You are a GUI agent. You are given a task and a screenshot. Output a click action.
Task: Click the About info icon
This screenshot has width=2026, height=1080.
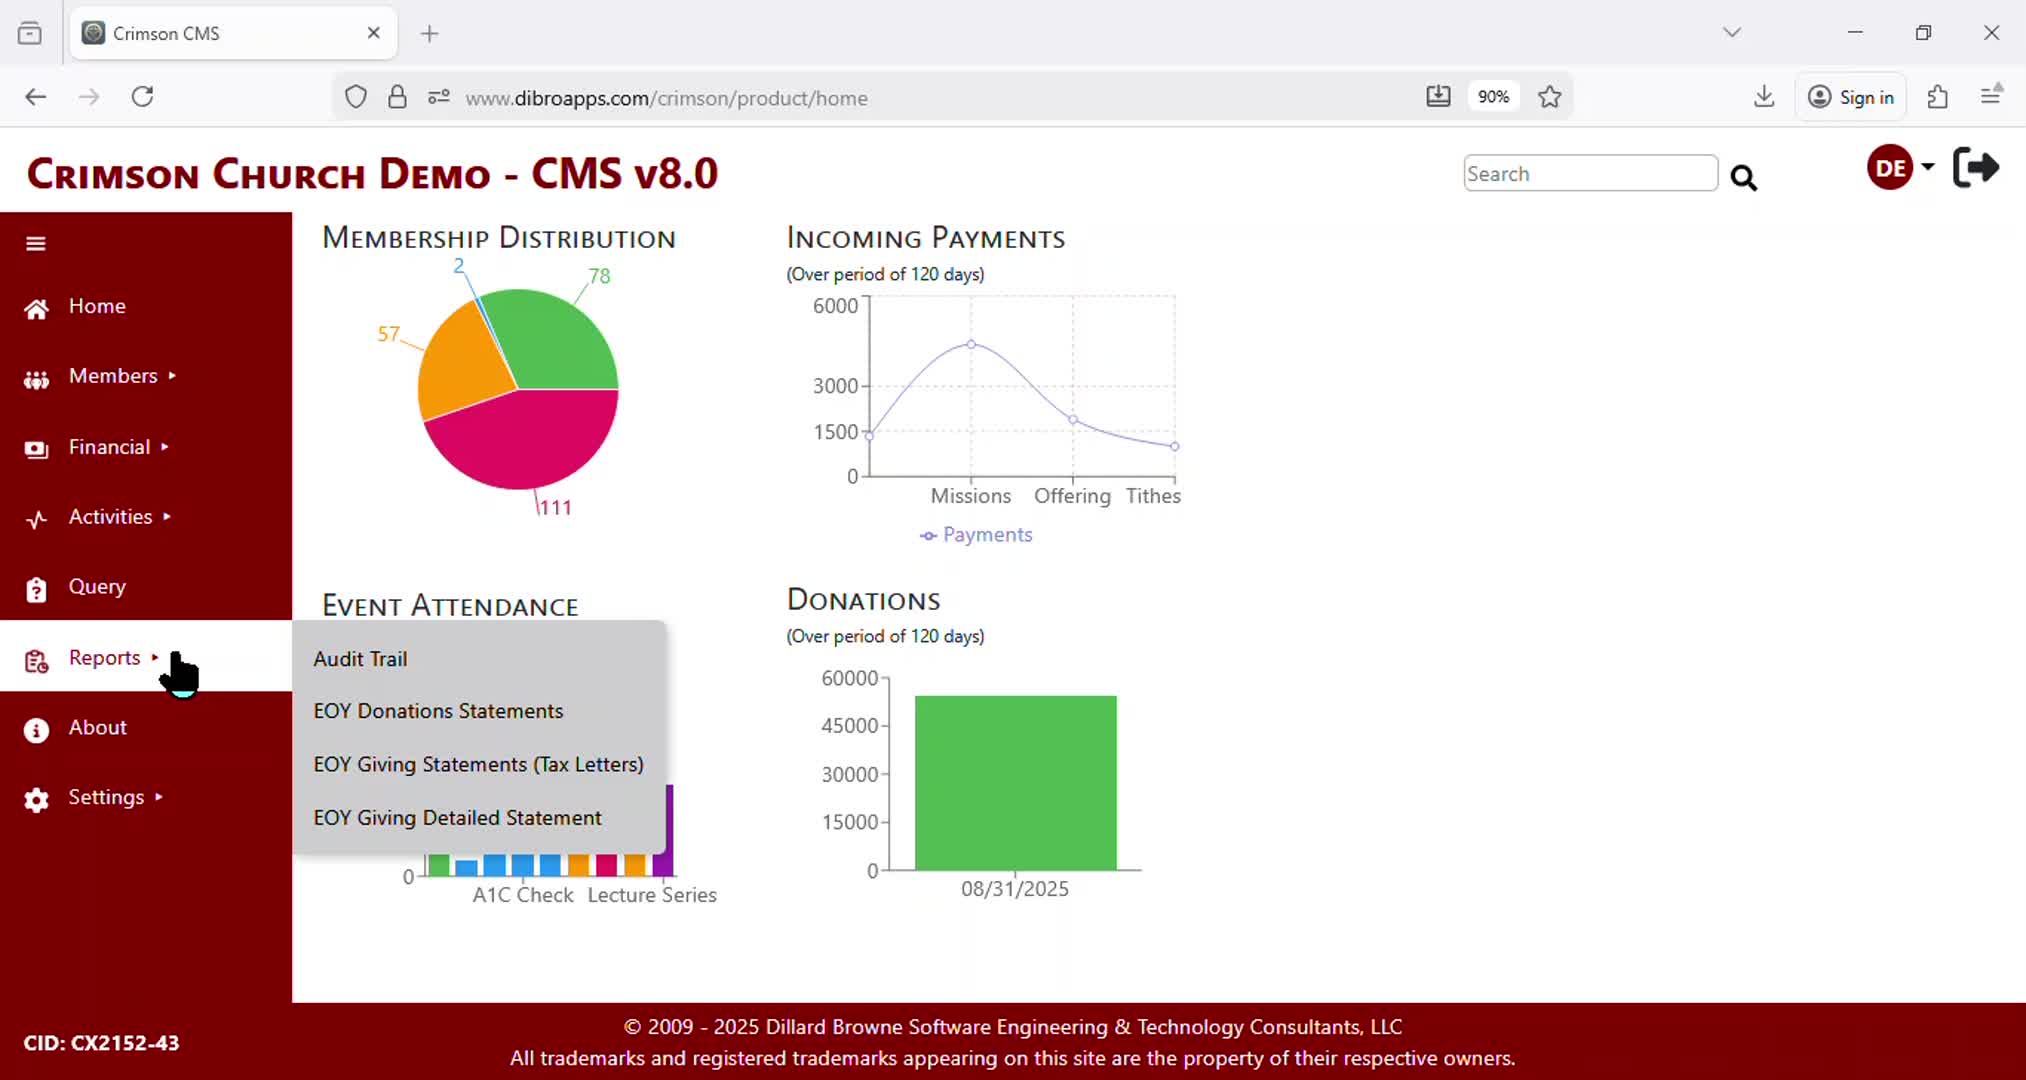click(x=36, y=730)
